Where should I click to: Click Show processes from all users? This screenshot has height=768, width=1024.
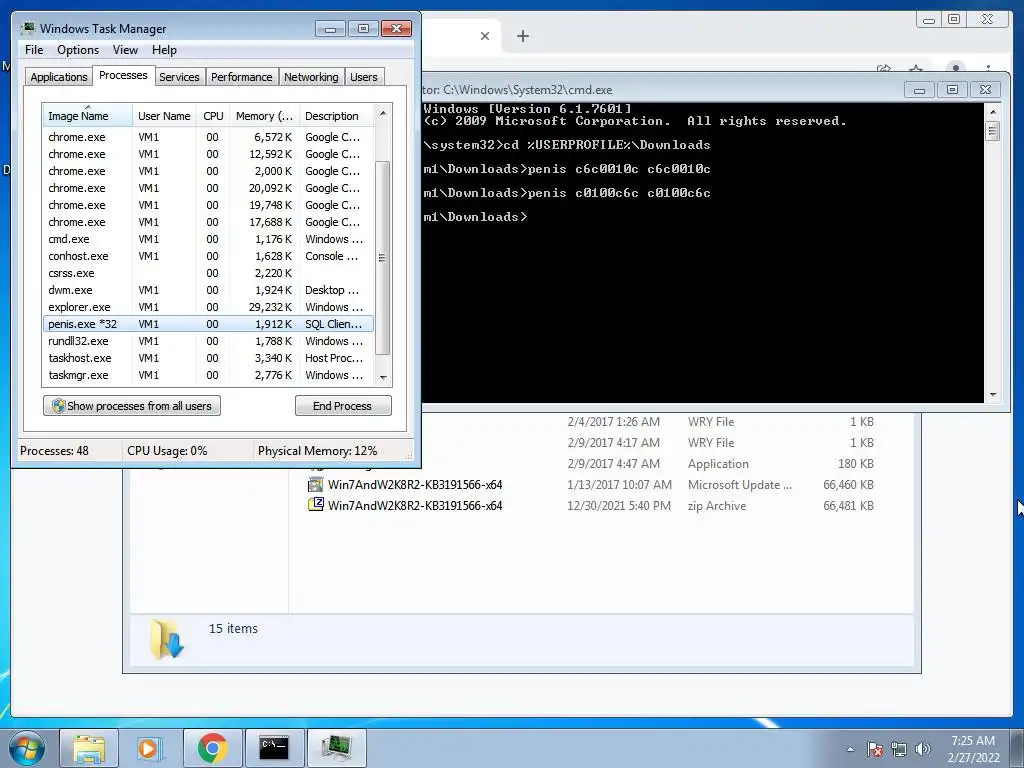(x=132, y=406)
